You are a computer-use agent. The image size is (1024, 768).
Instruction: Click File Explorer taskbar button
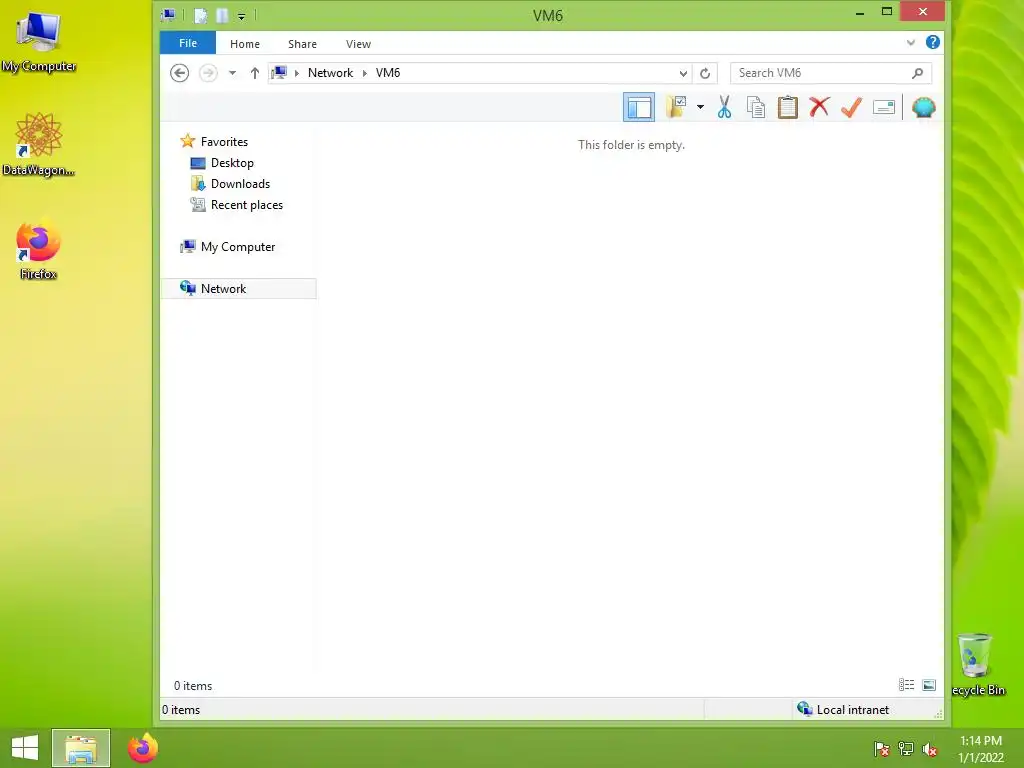point(81,748)
